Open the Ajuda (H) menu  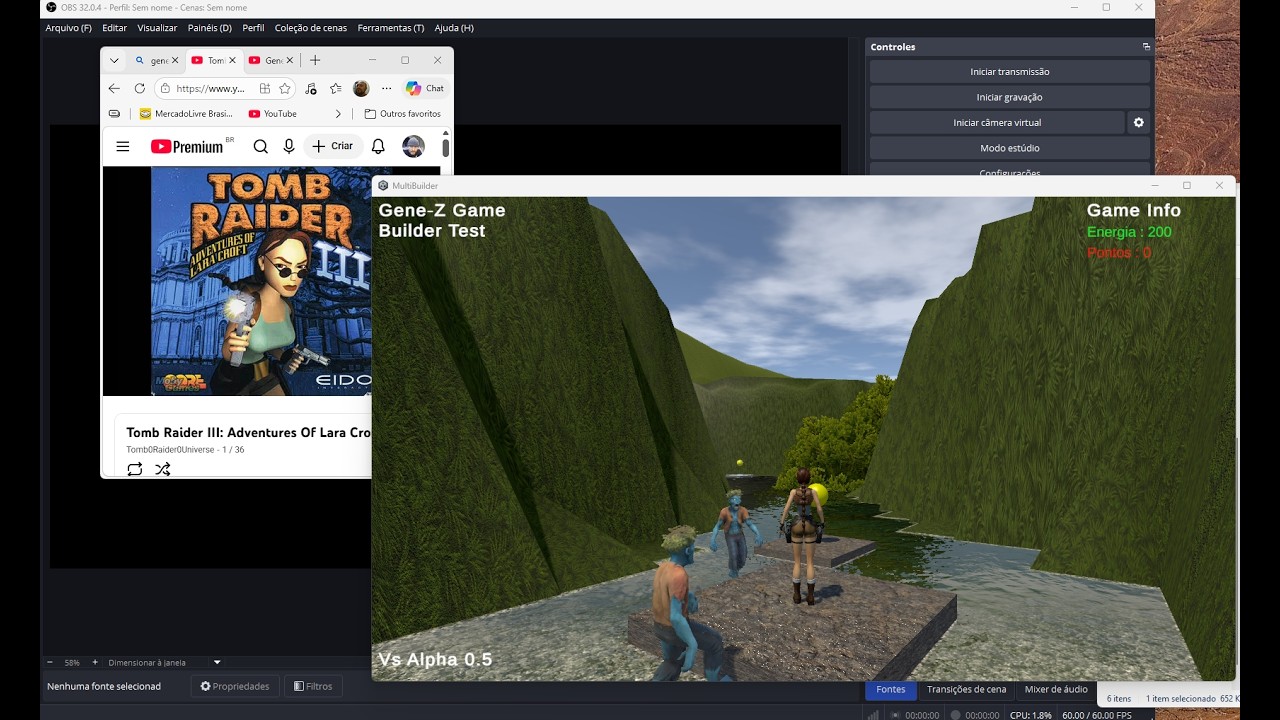pyautogui.click(x=454, y=28)
